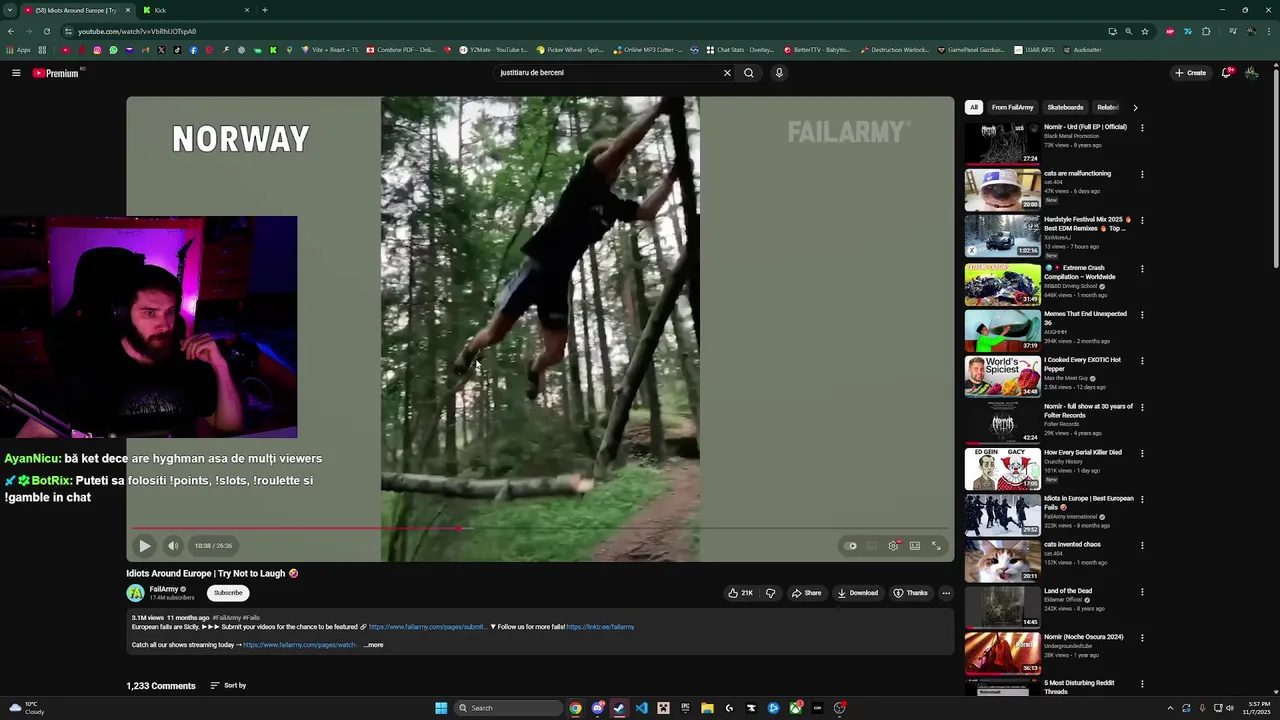
Task: Open the YouTube guide hamburger menu
Action: coord(16,73)
